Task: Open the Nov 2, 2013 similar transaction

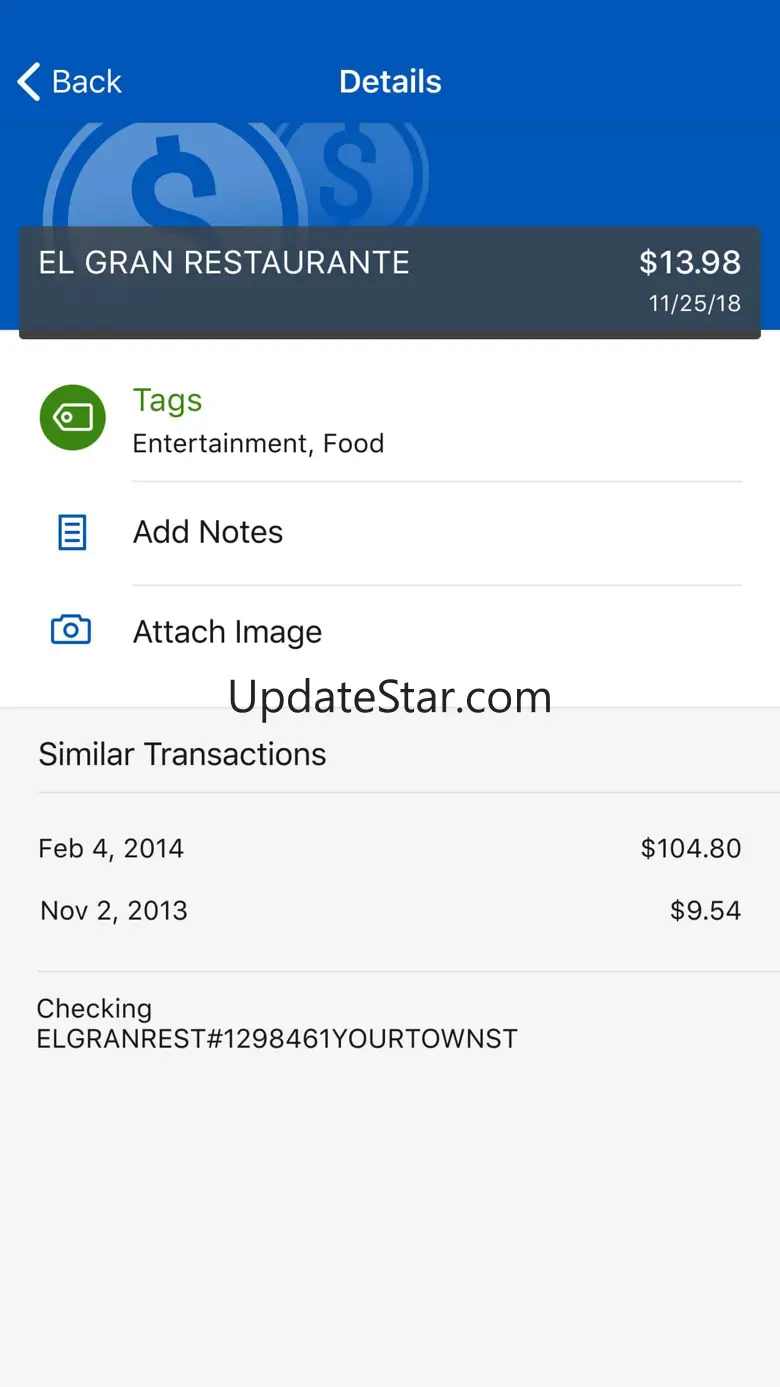Action: pos(114,911)
